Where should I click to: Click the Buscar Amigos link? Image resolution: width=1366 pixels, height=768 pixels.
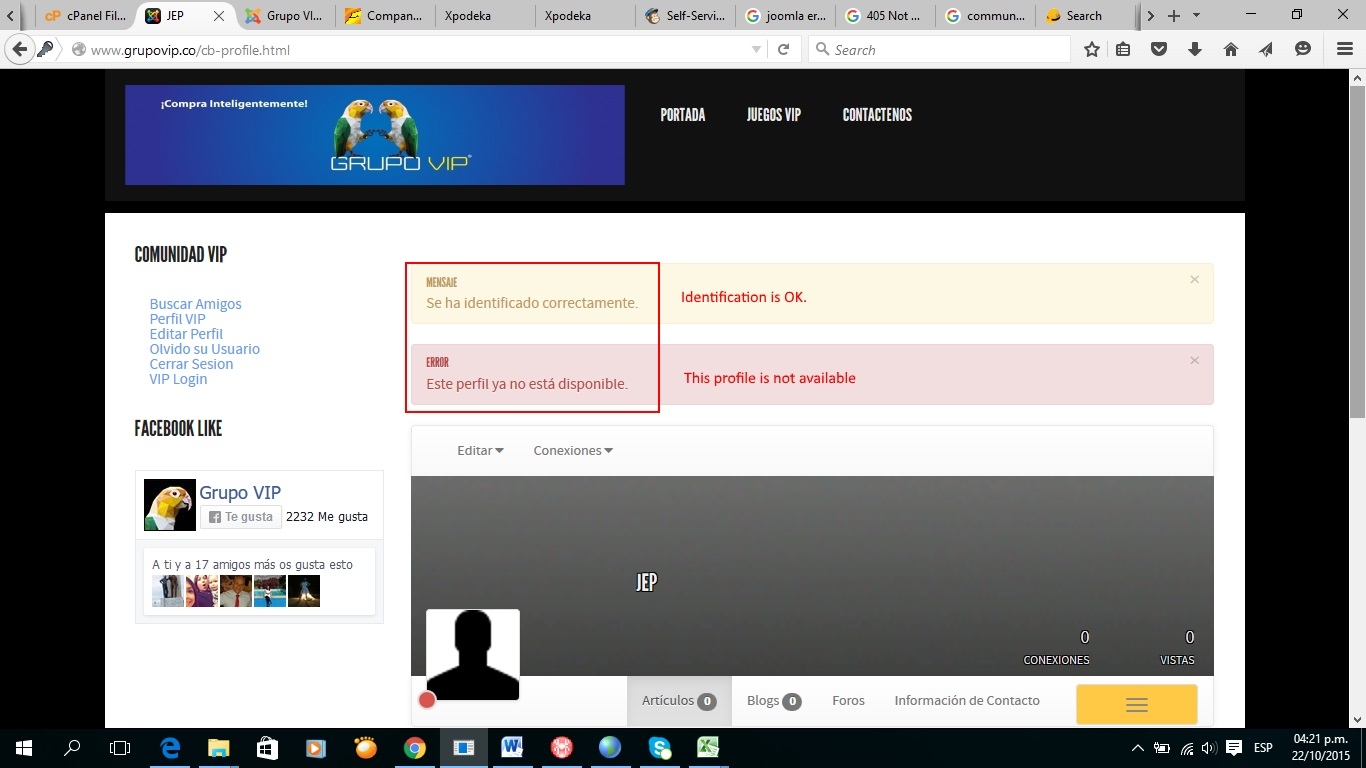coord(195,304)
